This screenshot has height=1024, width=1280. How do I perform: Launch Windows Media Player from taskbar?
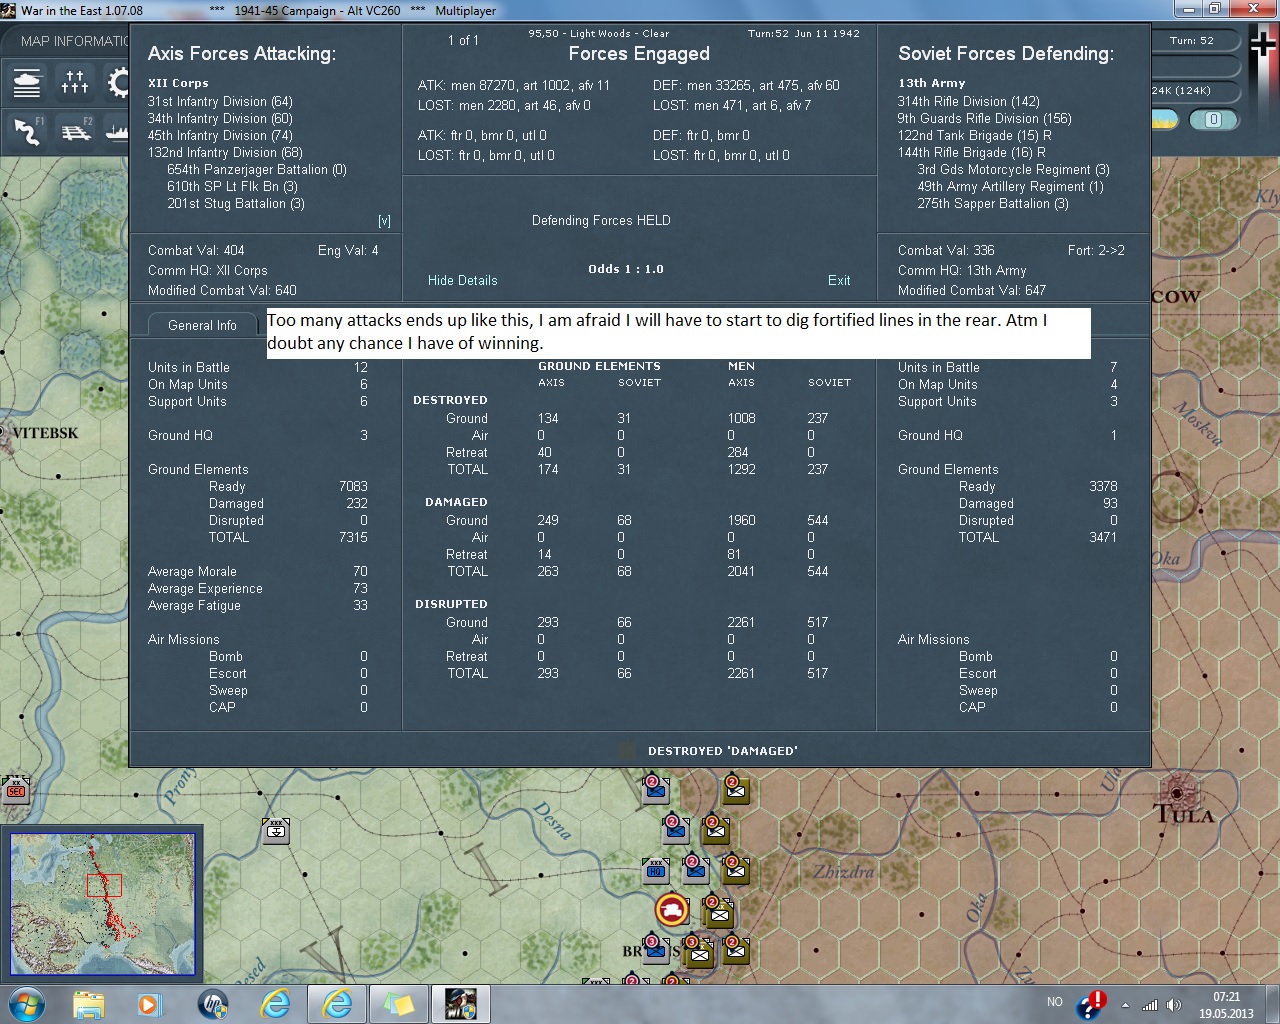point(150,1004)
